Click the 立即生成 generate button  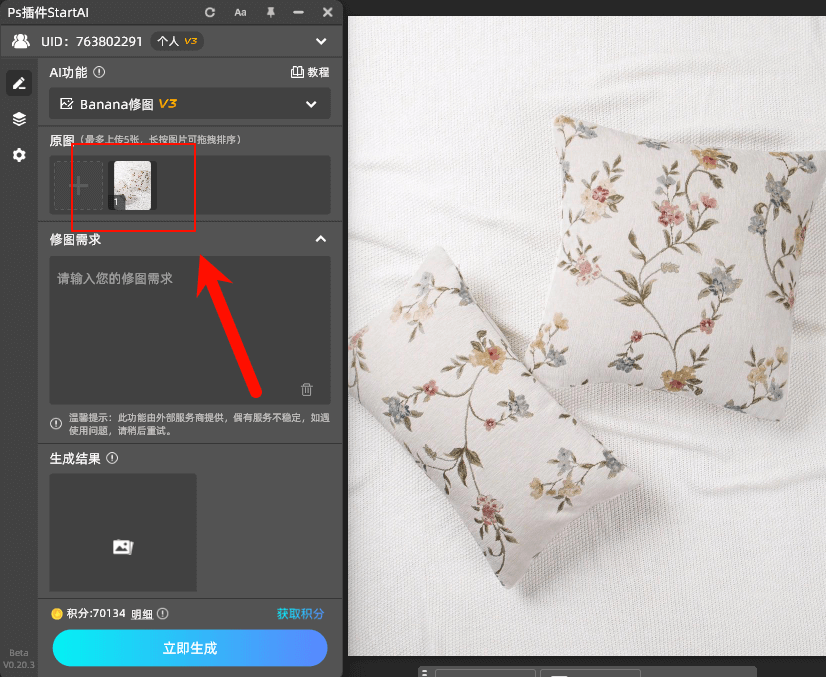(x=189, y=648)
